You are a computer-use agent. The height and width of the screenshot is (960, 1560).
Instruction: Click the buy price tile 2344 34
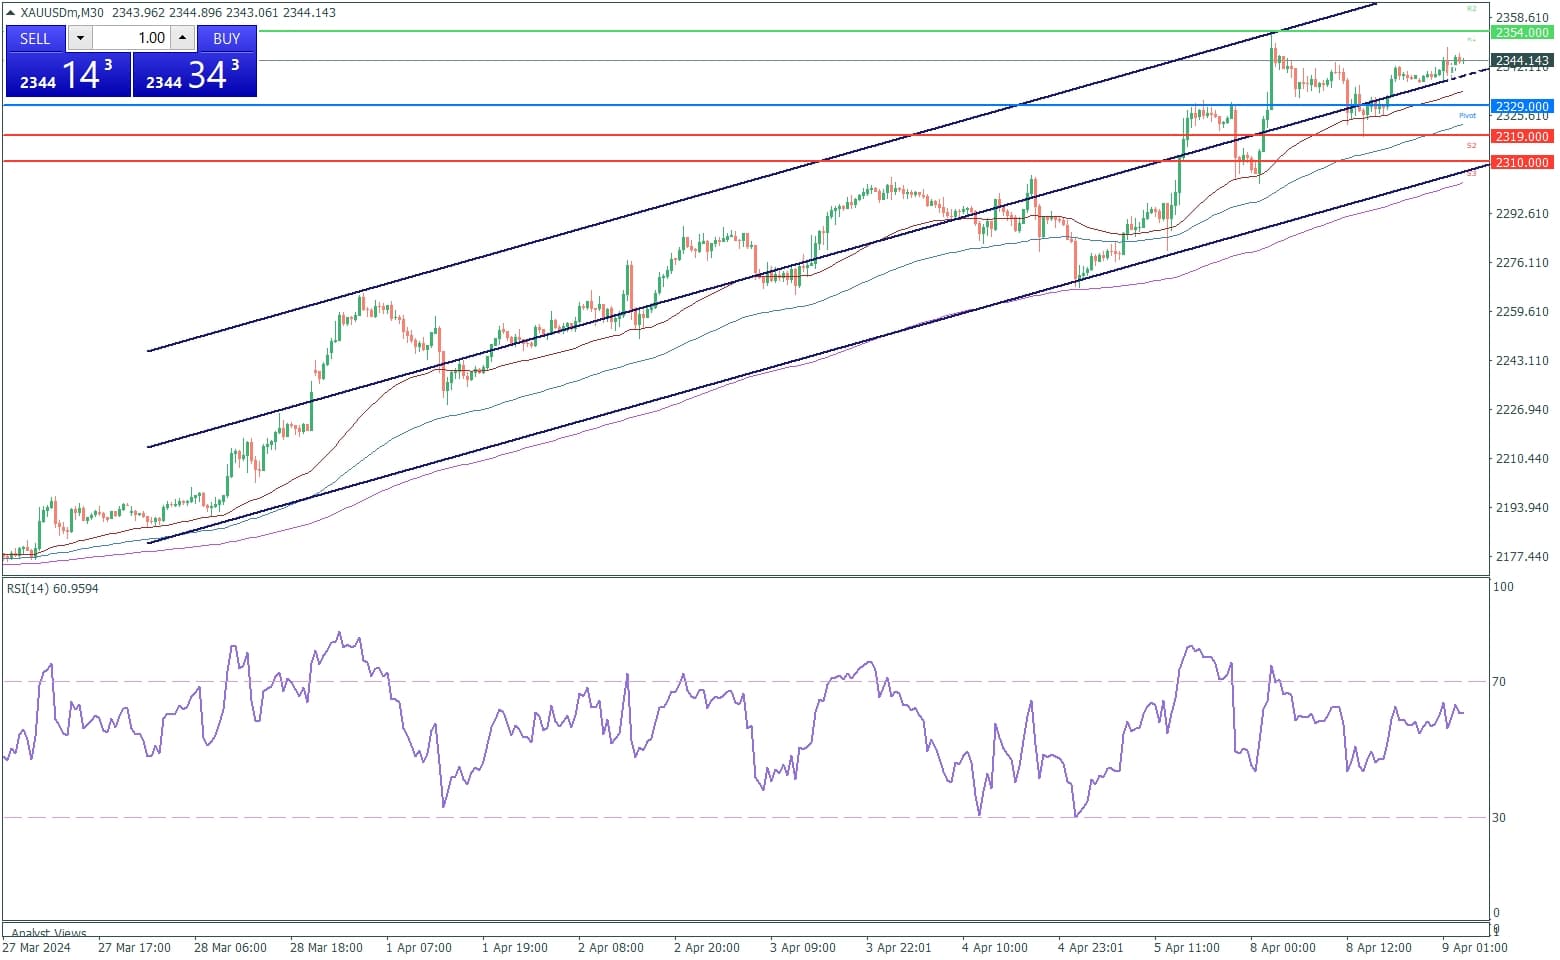(194, 75)
